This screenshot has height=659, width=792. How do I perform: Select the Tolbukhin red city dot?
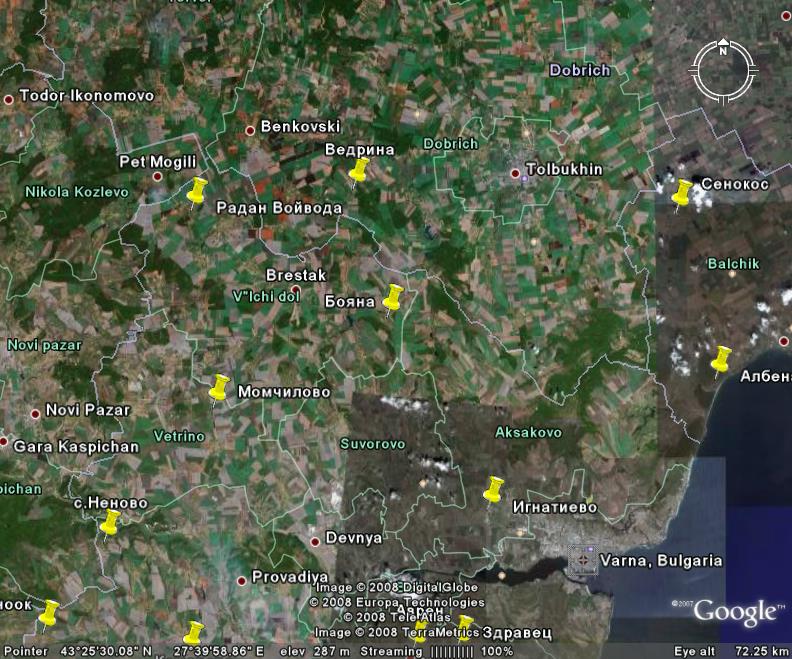[515, 174]
